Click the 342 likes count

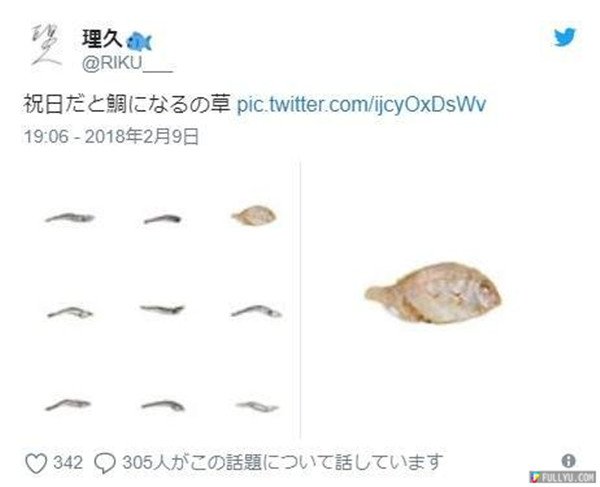[x=68, y=463]
